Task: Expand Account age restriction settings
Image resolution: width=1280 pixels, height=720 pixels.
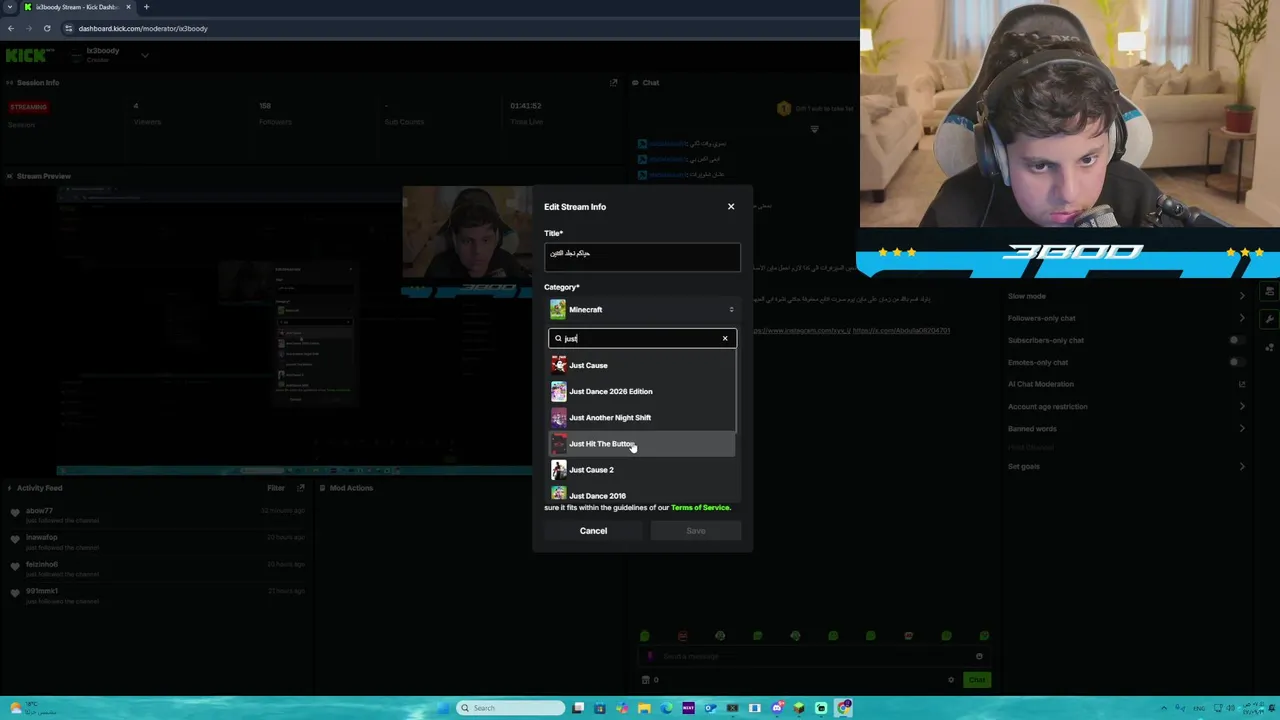Action: [x=1127, y=406]
